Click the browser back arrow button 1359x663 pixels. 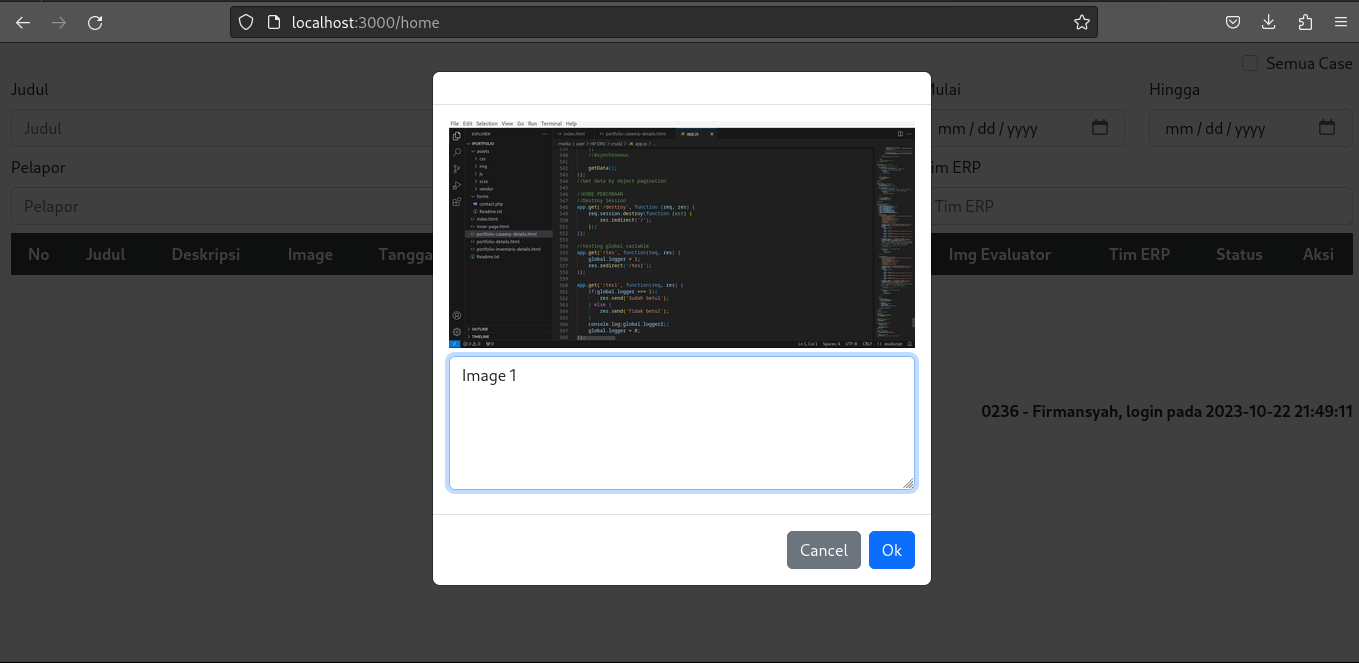point(23,22)
